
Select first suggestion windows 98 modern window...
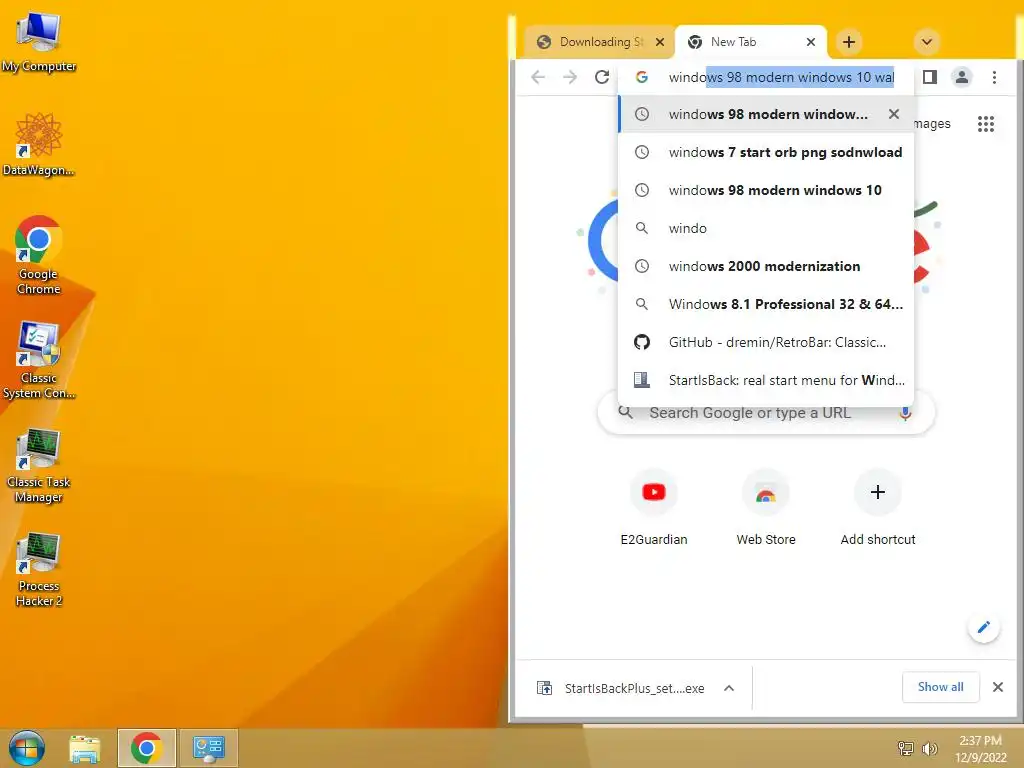pyautogui.click(x=766, y=114)
